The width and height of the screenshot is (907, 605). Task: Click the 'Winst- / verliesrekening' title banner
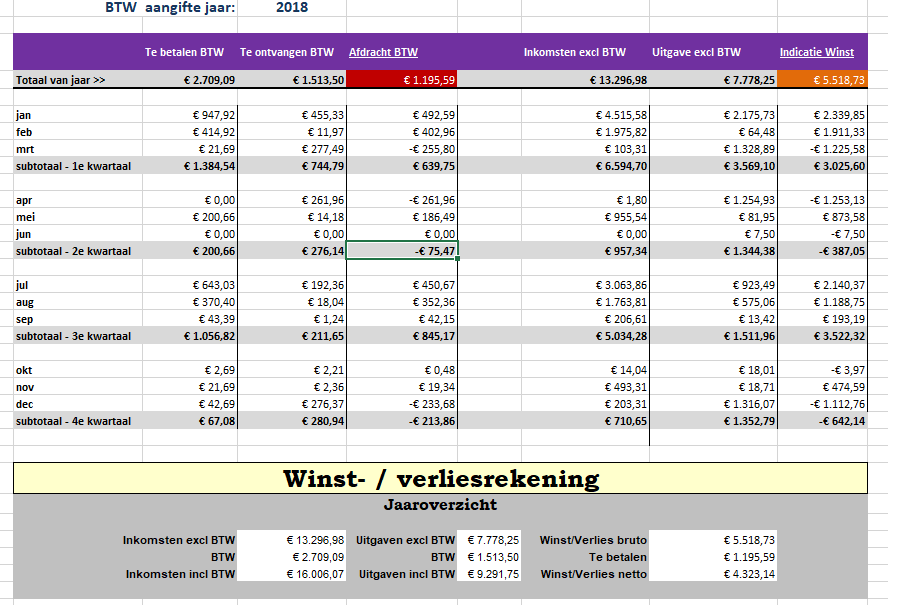[x=440, y=478]
